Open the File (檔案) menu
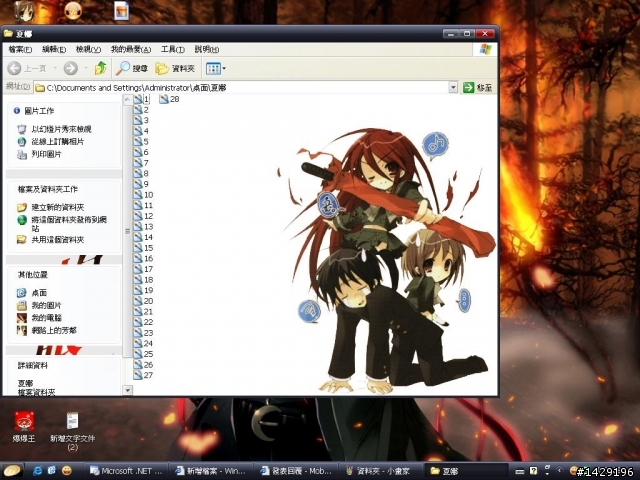This screenshot has height=480, width=640. coord(20,49)
